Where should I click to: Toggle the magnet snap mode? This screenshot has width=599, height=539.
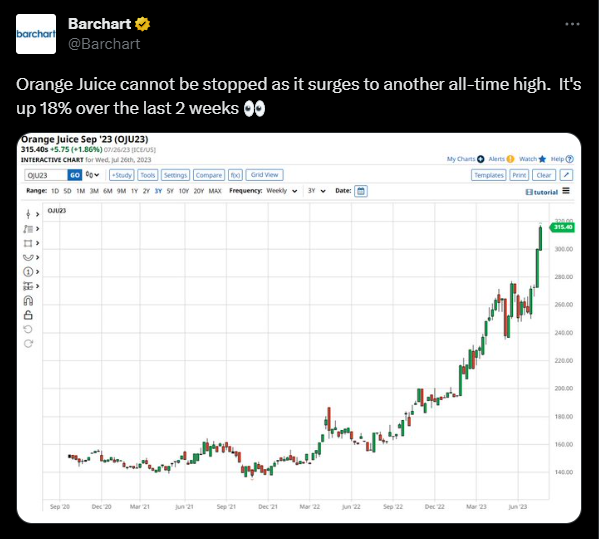tap(28, 301)
